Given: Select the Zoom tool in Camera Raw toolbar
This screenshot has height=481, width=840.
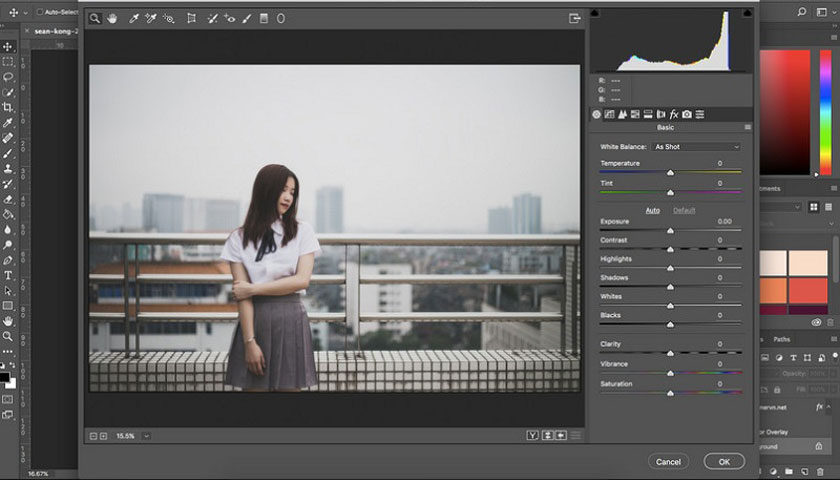Looking at the screenshot, I should tap(94, 18).
